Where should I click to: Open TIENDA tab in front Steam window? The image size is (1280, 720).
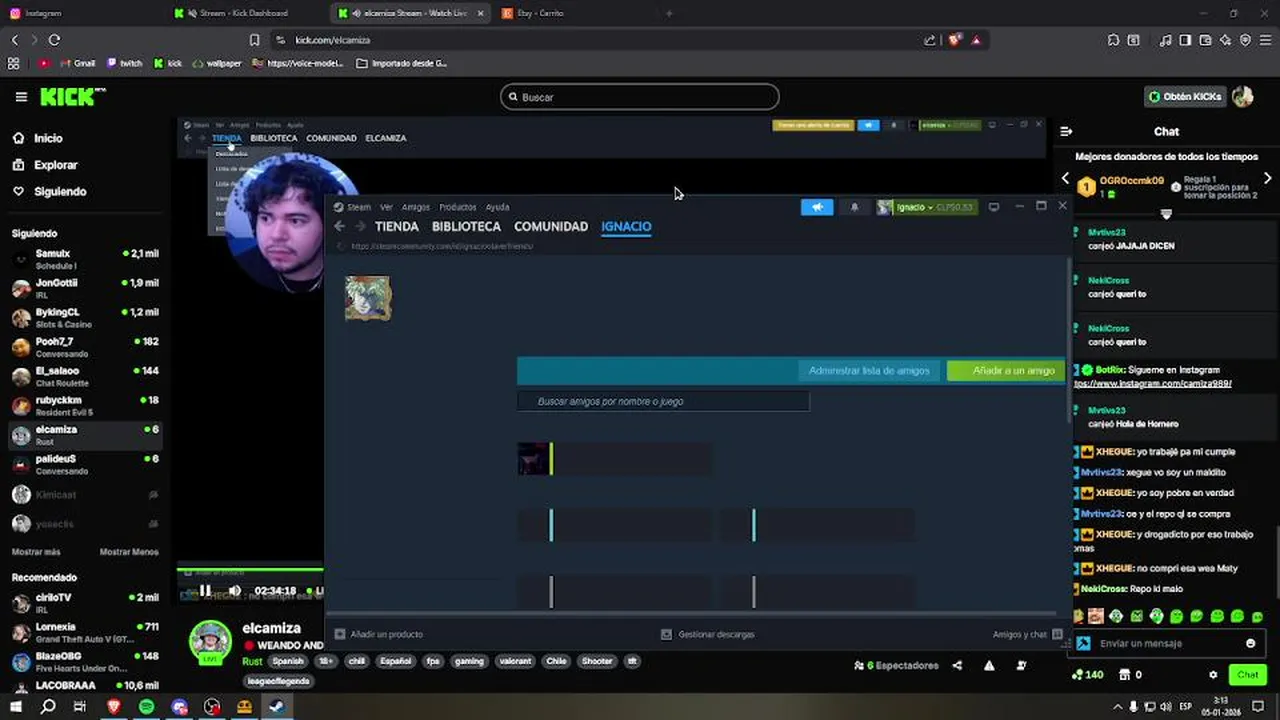[x=397, y=227]
